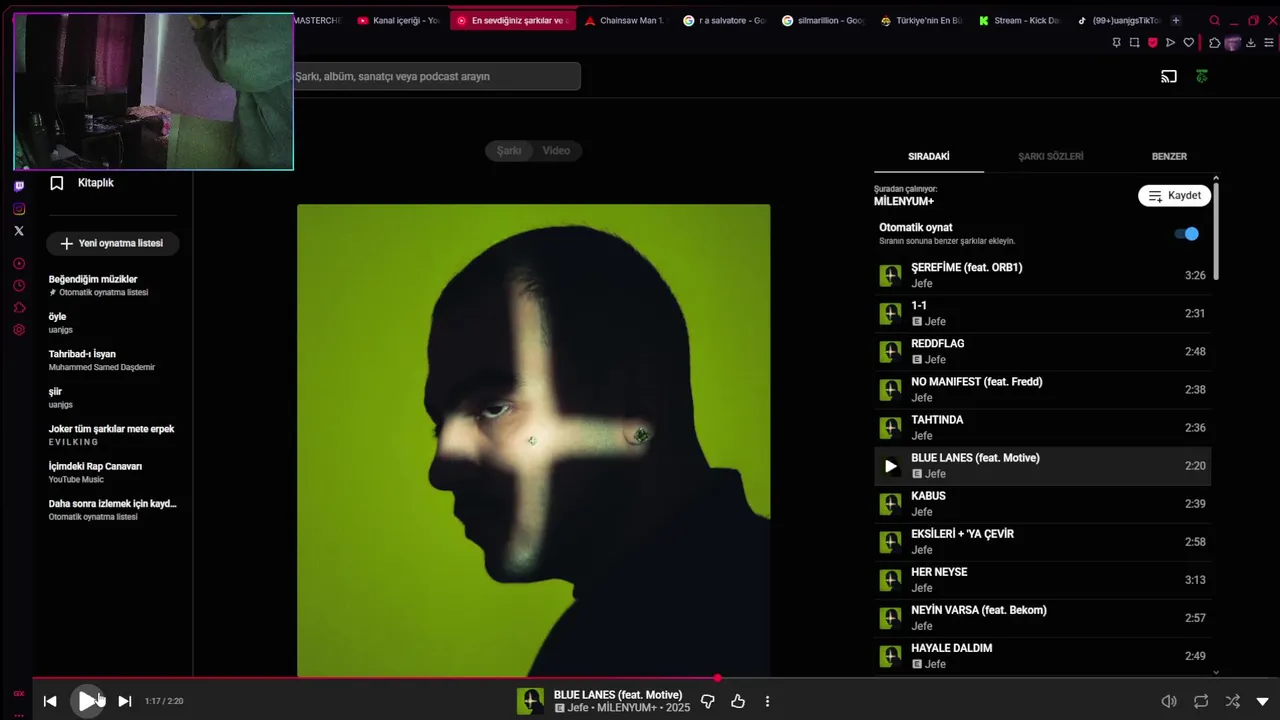The width and height of the screenshot is (1280, 720).
Task: Open settings gear in browser sidebar
Action: pos(19,330)
